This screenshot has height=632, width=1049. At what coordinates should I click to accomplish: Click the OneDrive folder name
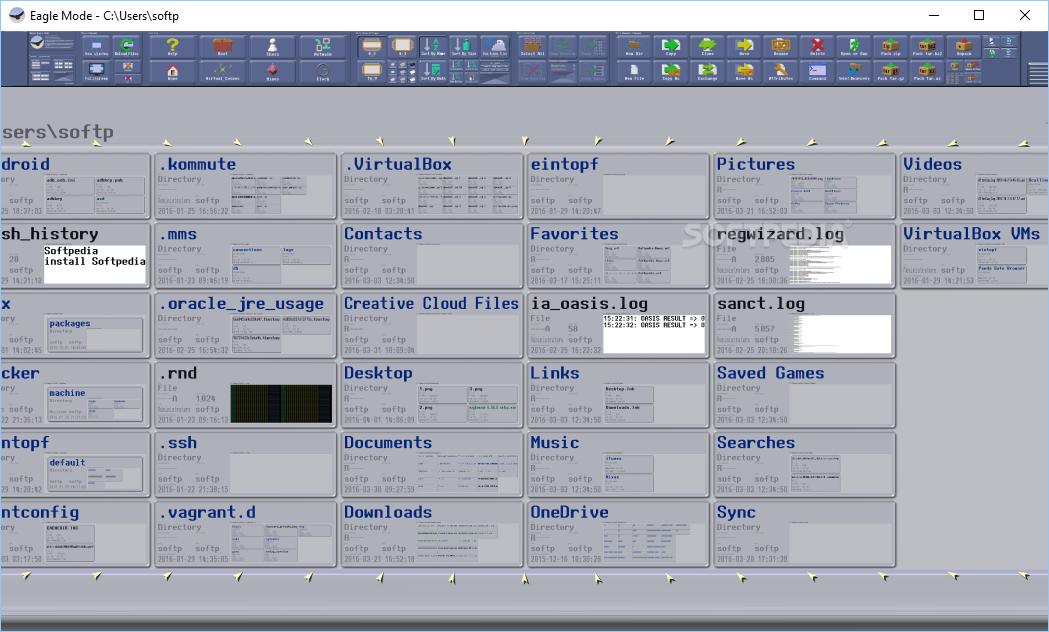tap(569, 512)
